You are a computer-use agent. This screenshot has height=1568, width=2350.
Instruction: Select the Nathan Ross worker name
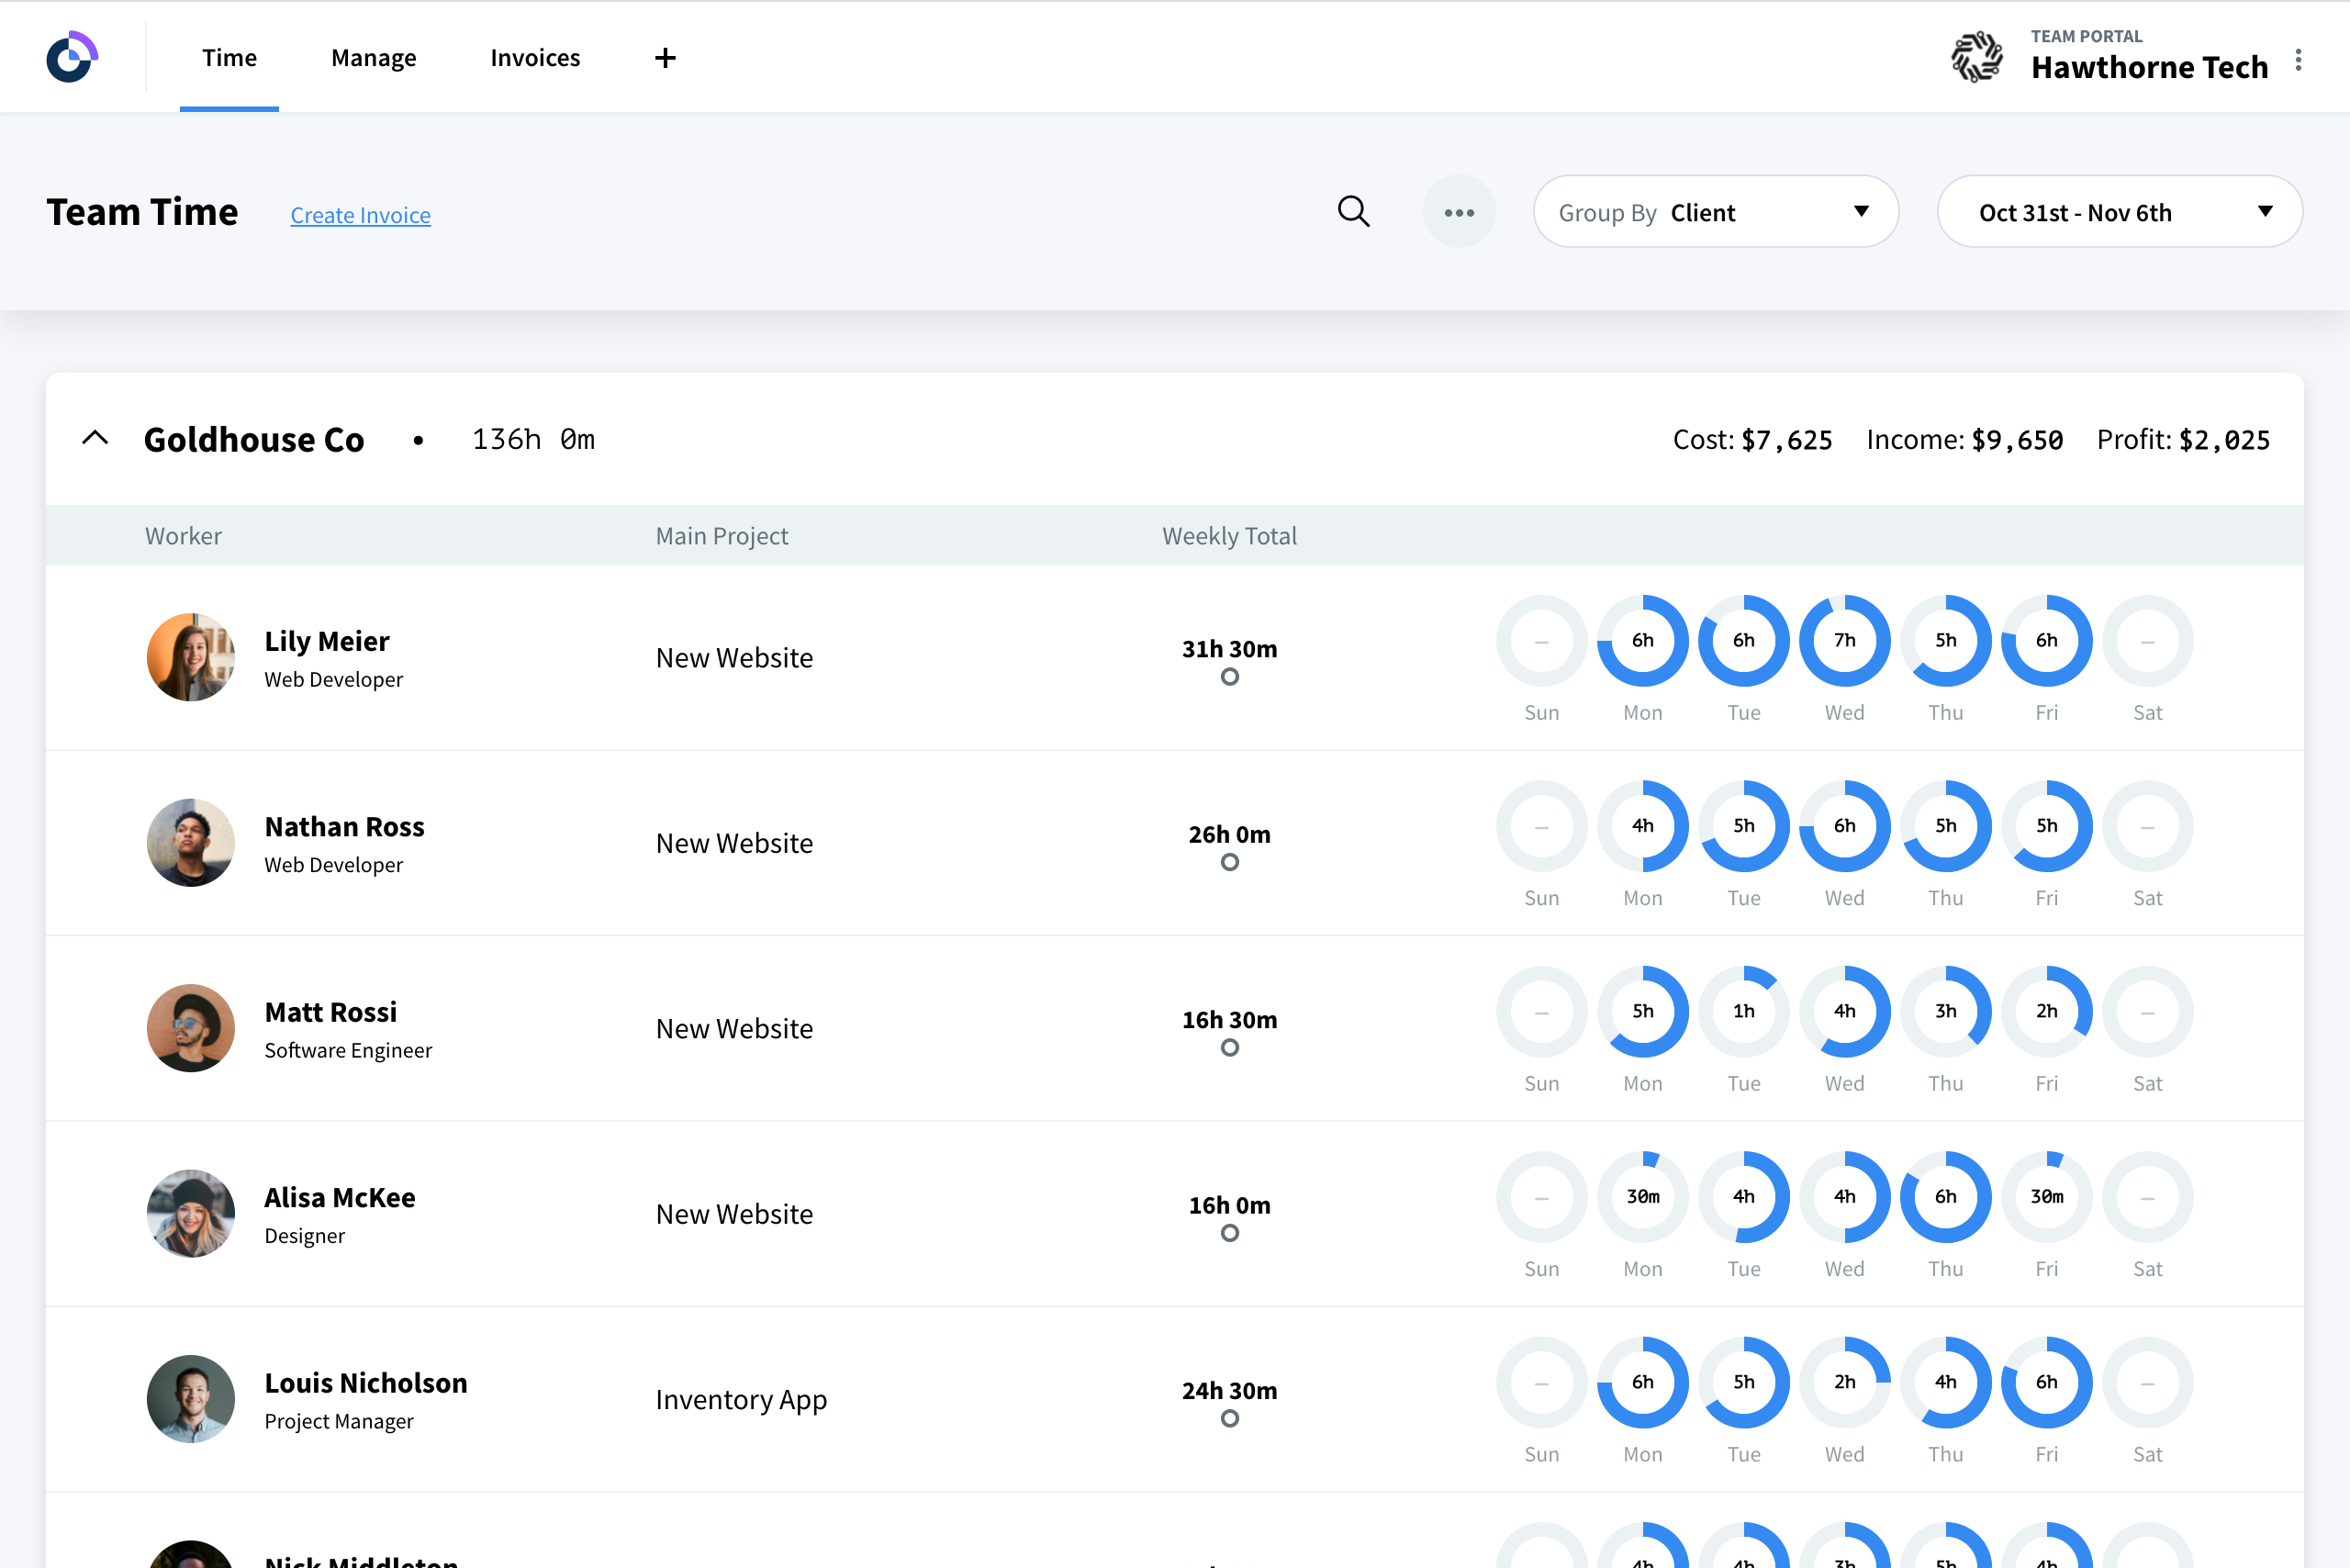tap(344, 827)
